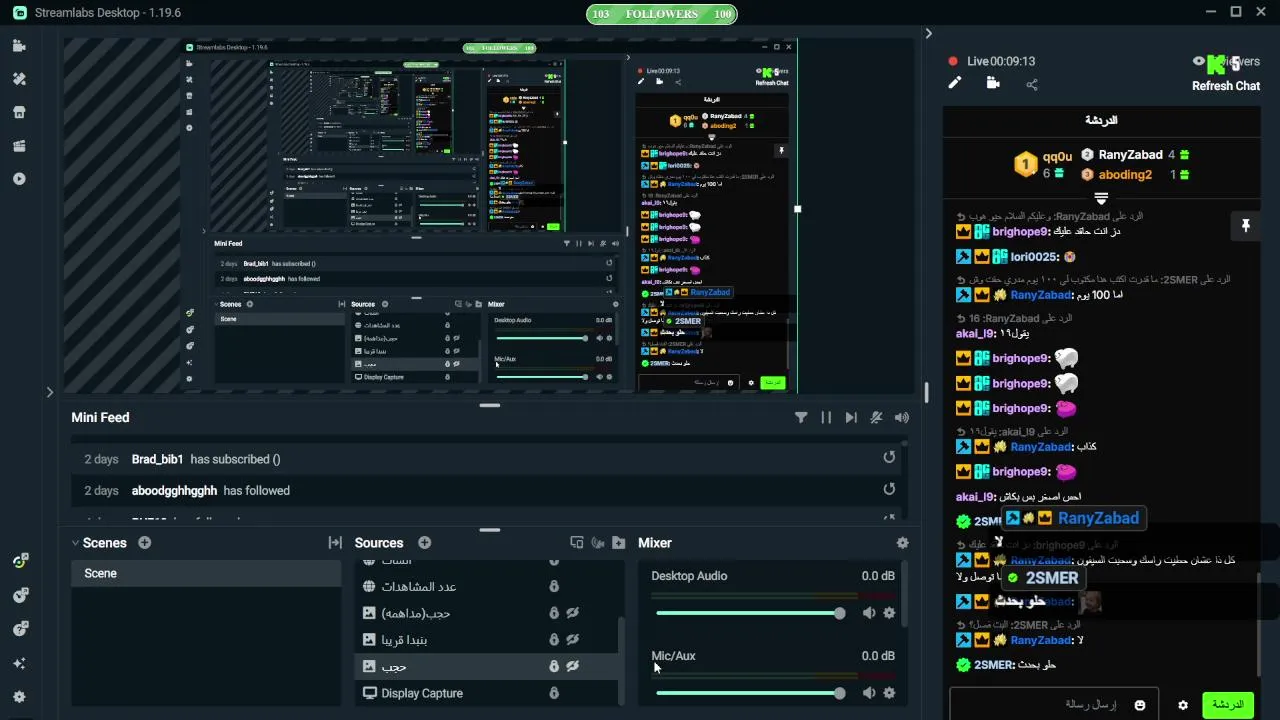Open the Themes library in the sidebar
Image resolution: width=1280 pixels, height=720 pixels.
tap(19, 79)
